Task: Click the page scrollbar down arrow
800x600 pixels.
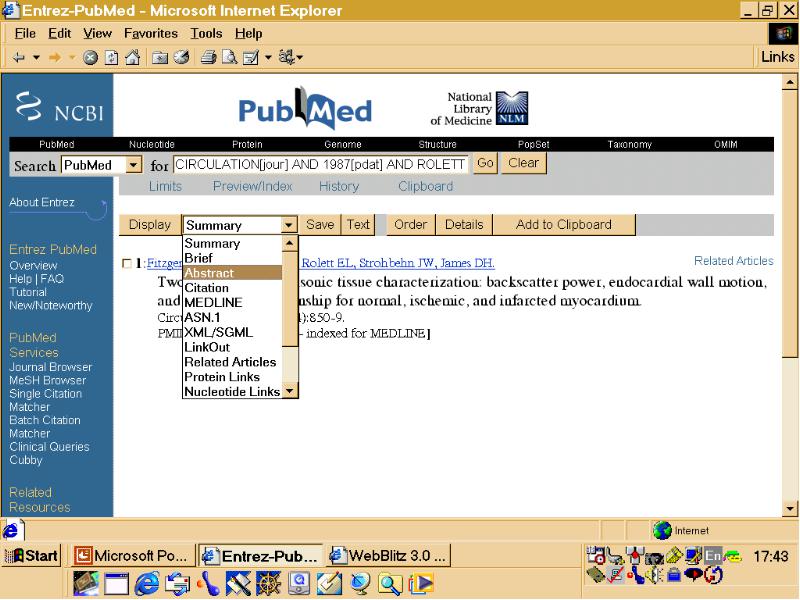Action: coord(790,508)
